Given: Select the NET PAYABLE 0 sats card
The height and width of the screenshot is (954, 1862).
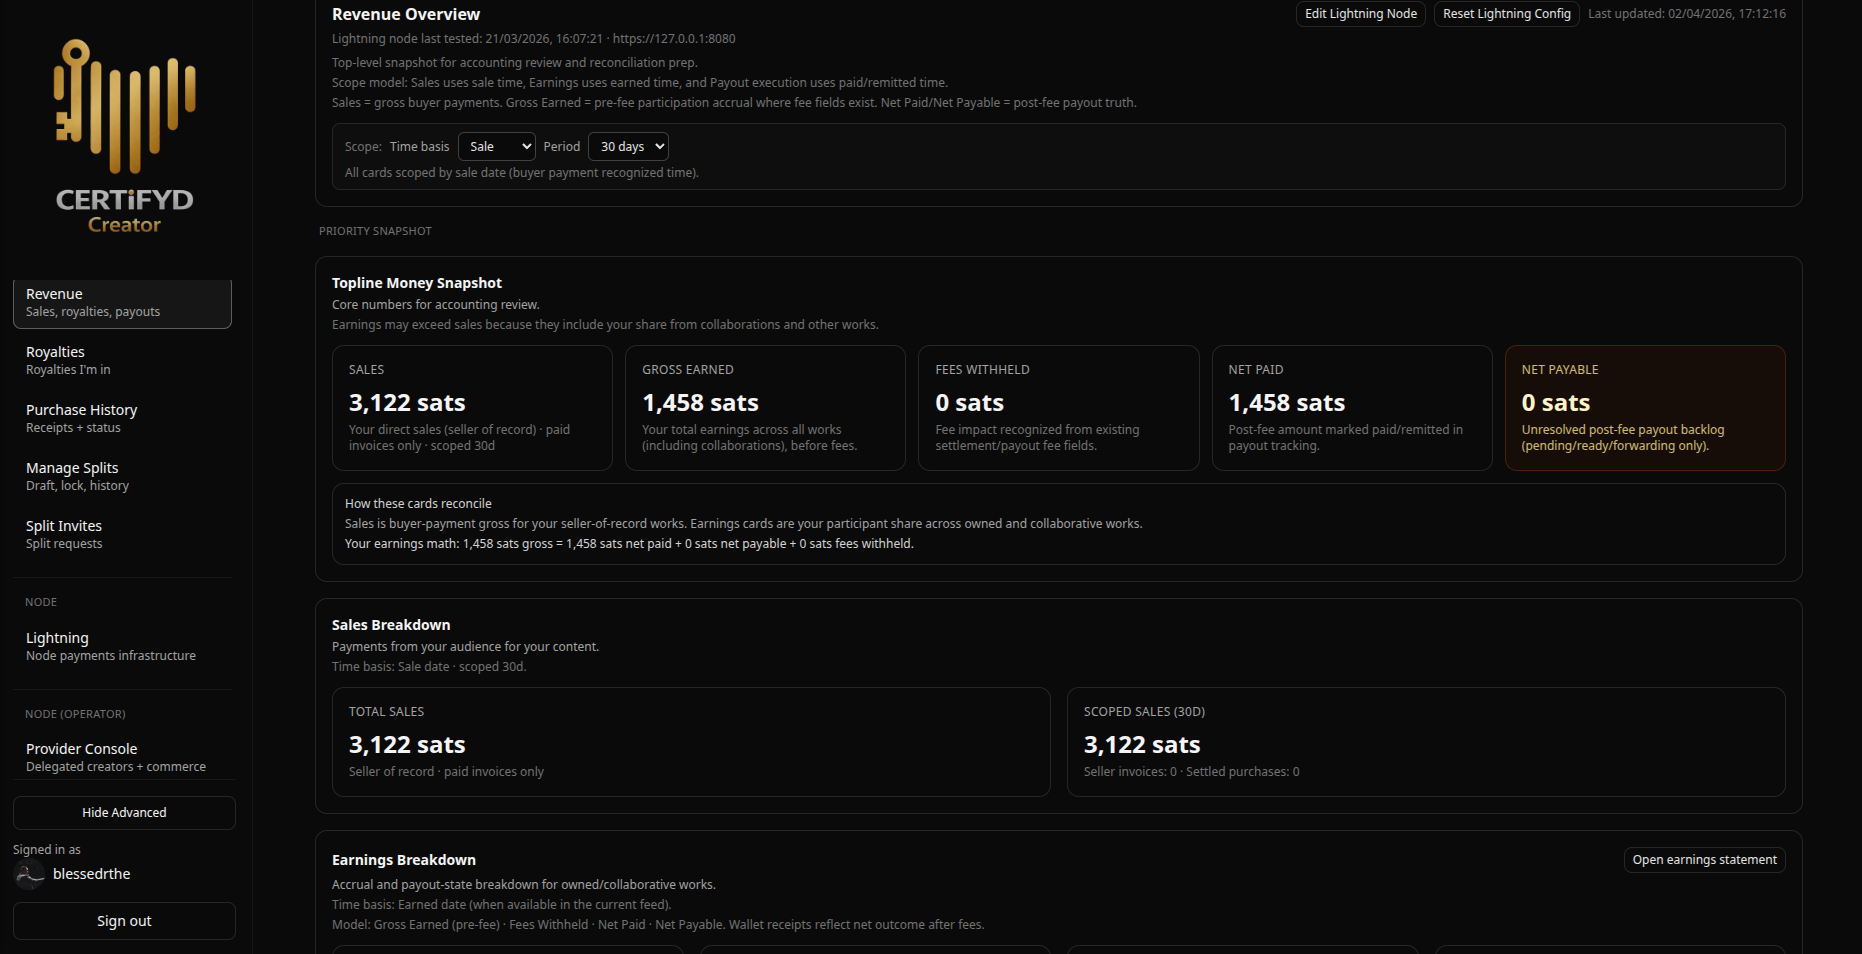Looking at the screenshot, I should pos(1645,408).
